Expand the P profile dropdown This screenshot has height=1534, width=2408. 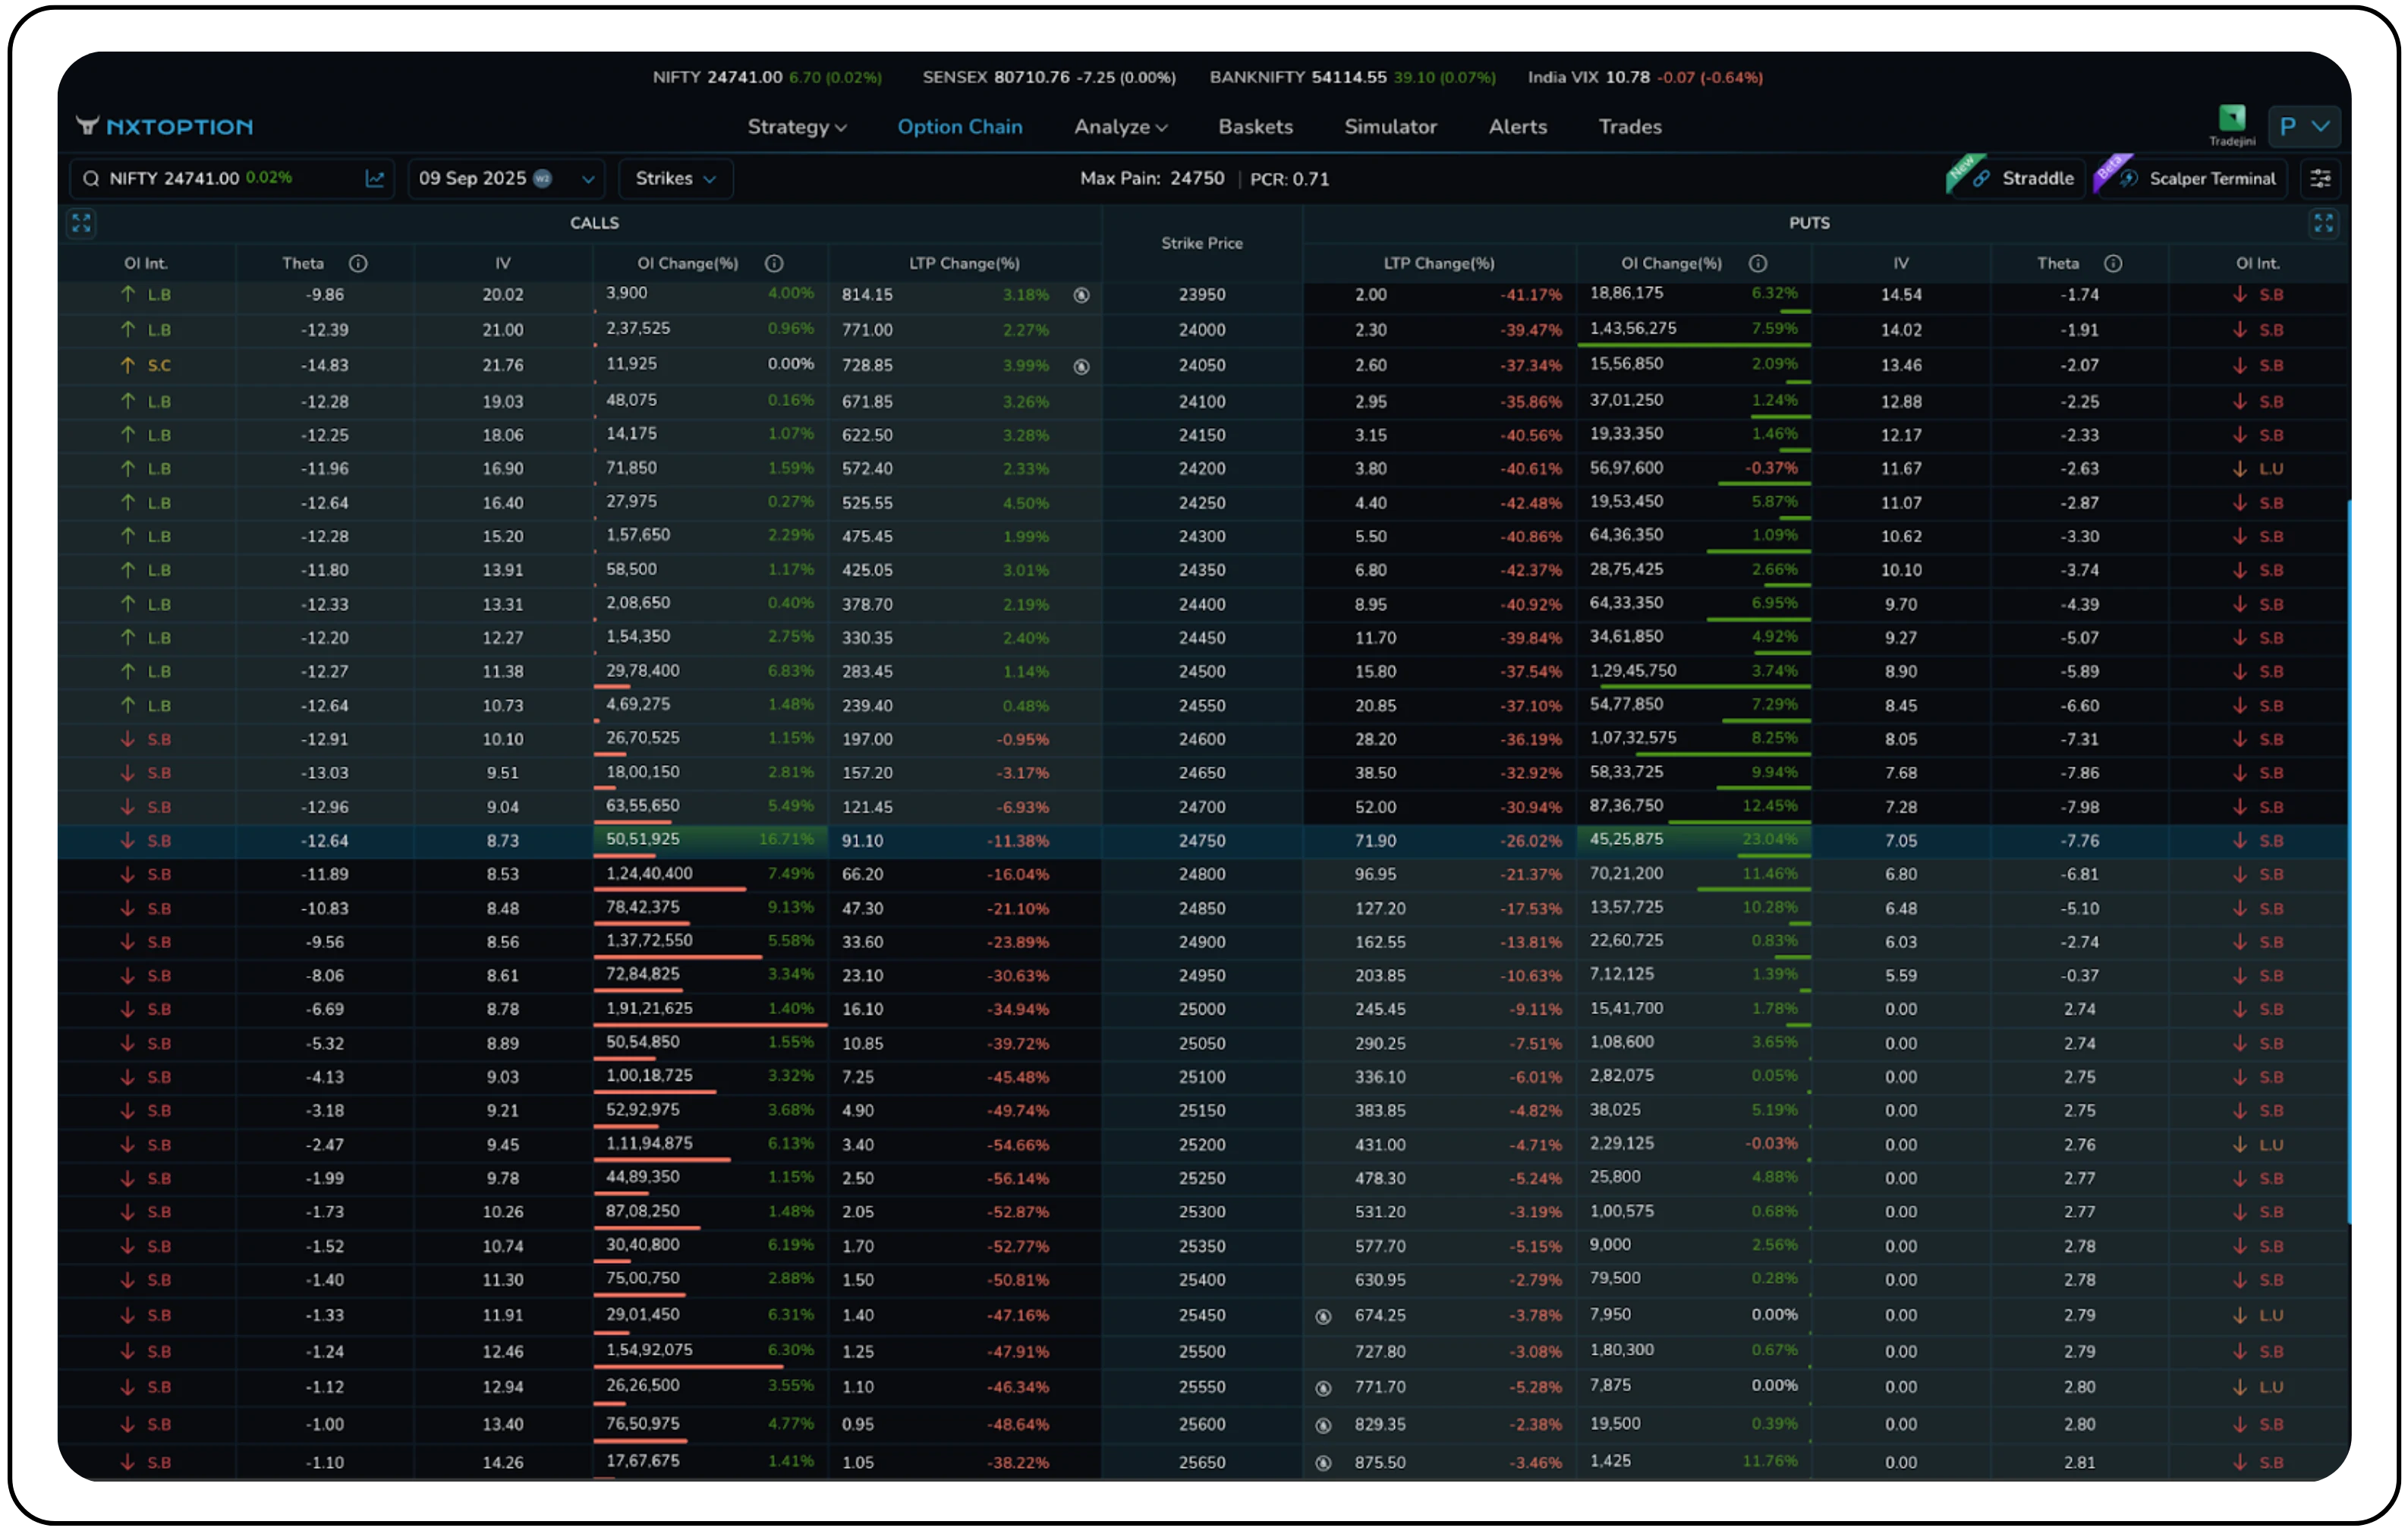(x=2303, y=127)
